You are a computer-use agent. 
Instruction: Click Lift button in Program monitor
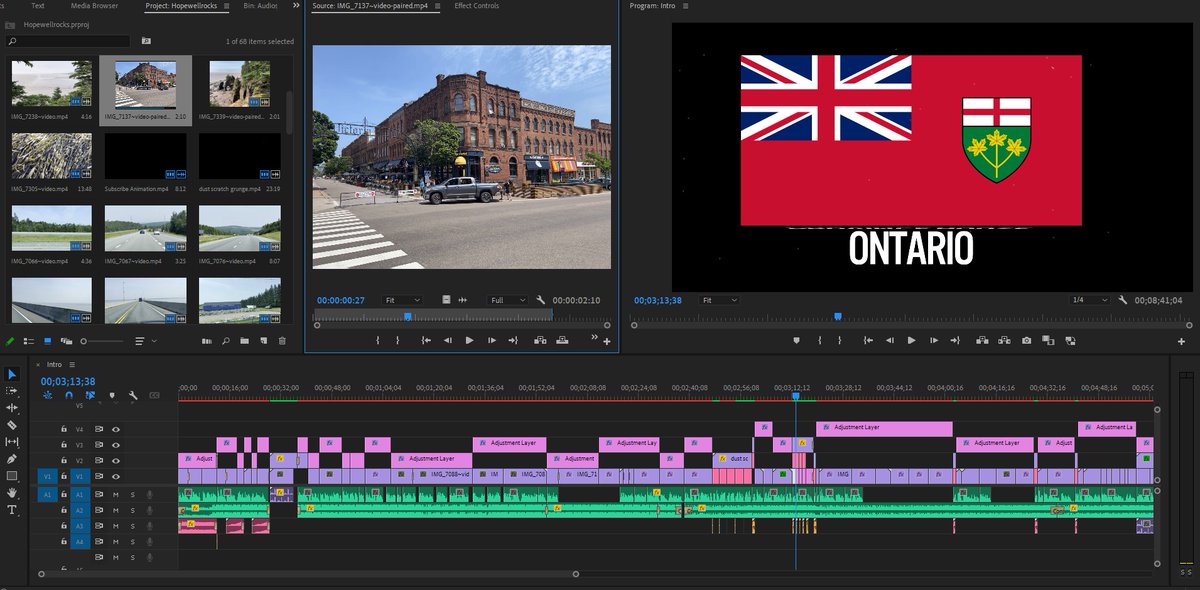point(981,340)
